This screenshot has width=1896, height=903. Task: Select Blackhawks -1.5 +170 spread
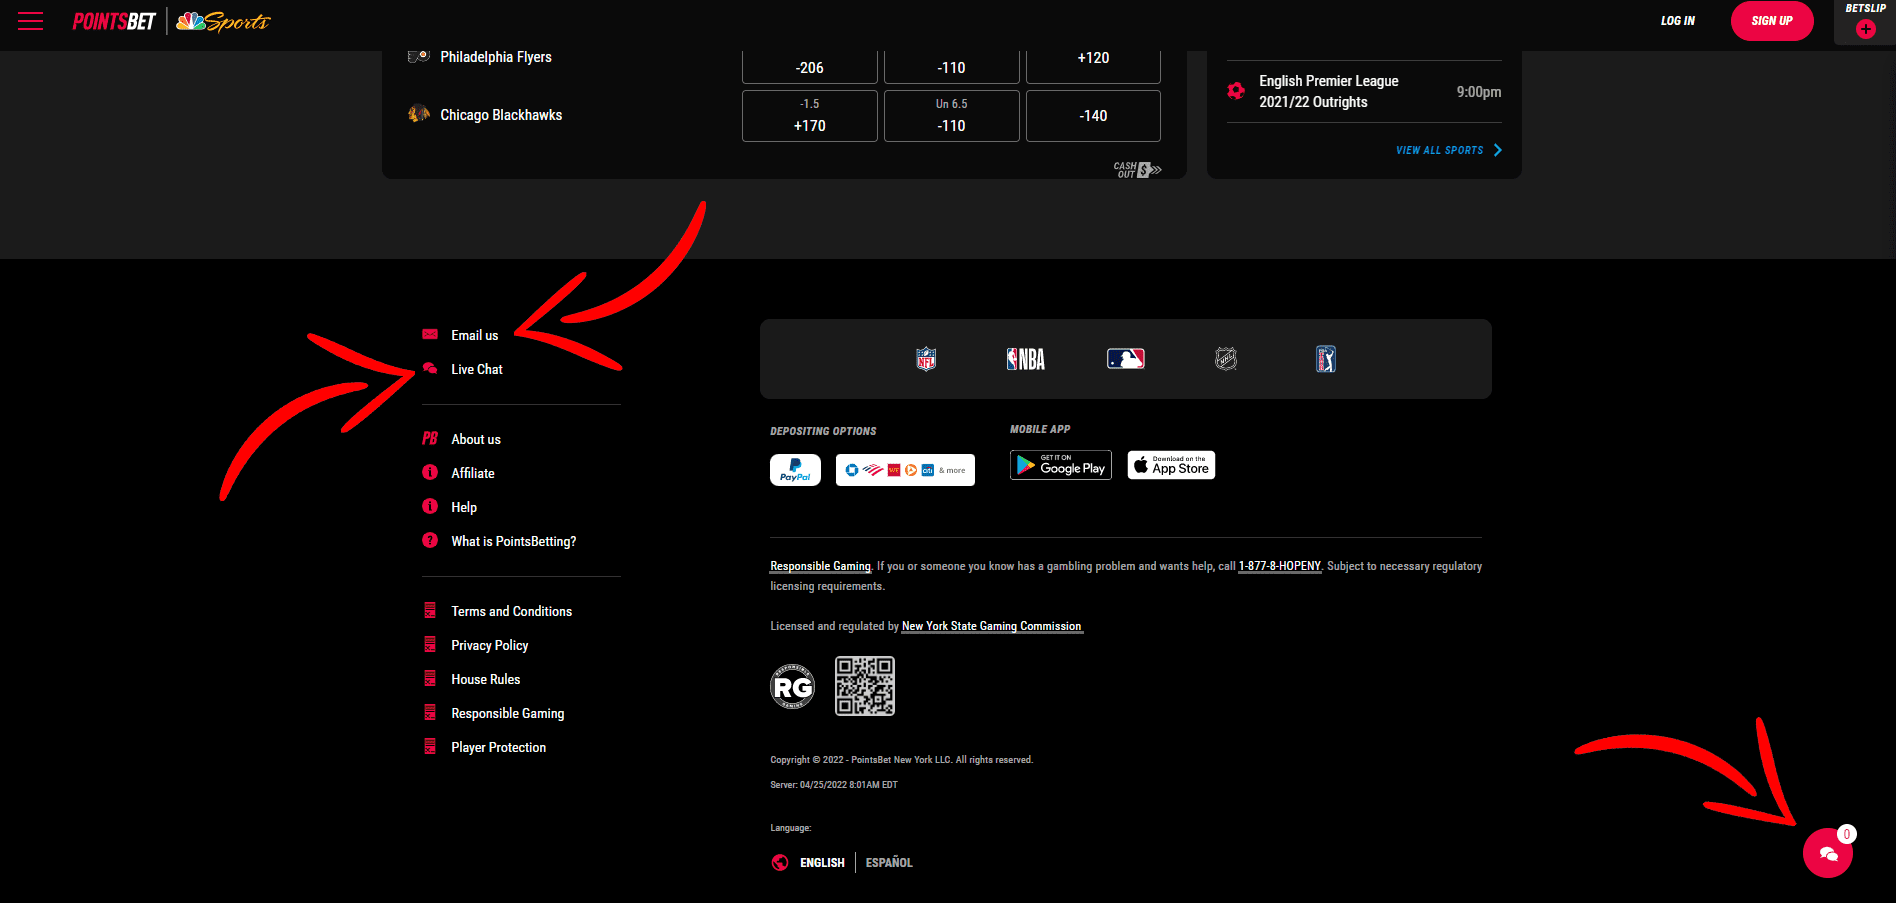(810, 116)
